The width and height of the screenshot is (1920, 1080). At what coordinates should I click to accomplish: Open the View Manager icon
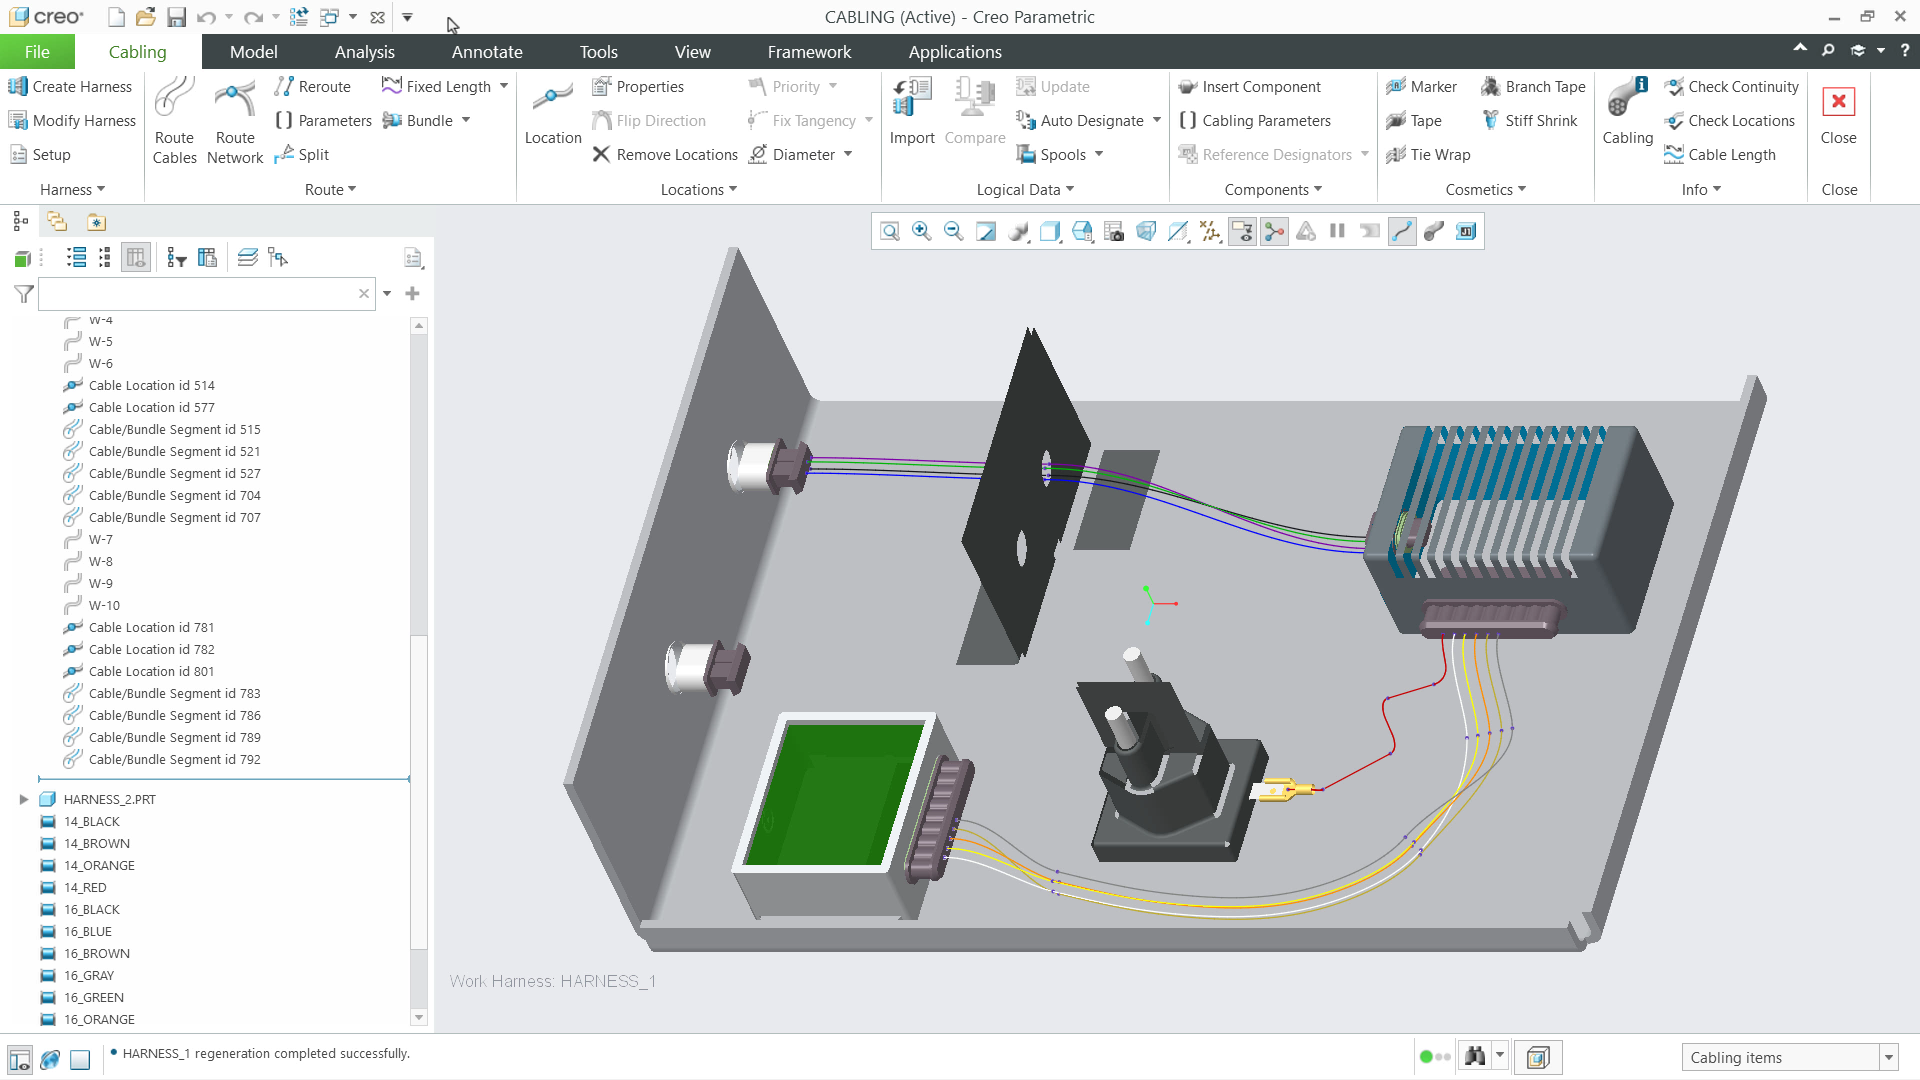coord(1114,232)
